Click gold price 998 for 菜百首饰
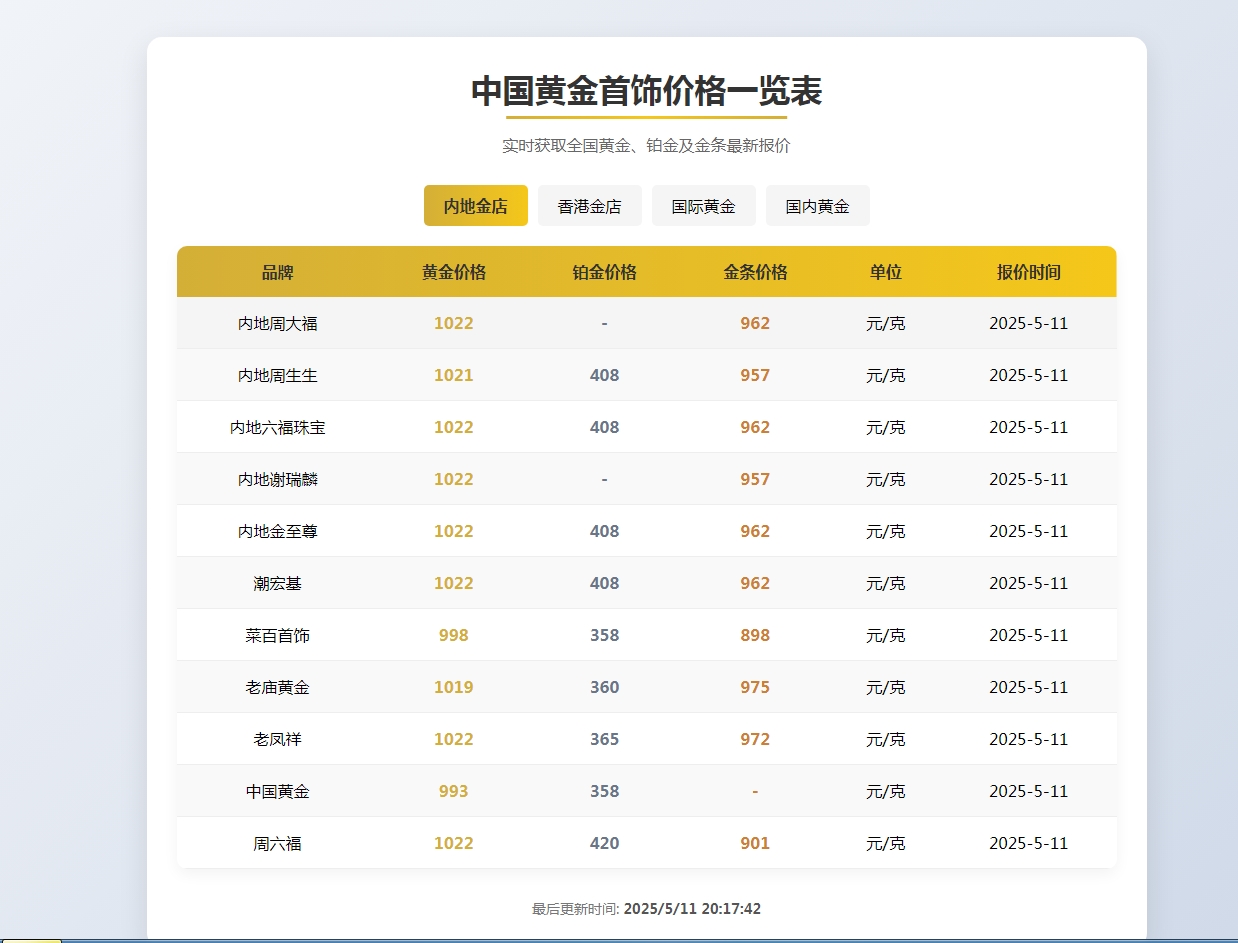 point(454,636)
